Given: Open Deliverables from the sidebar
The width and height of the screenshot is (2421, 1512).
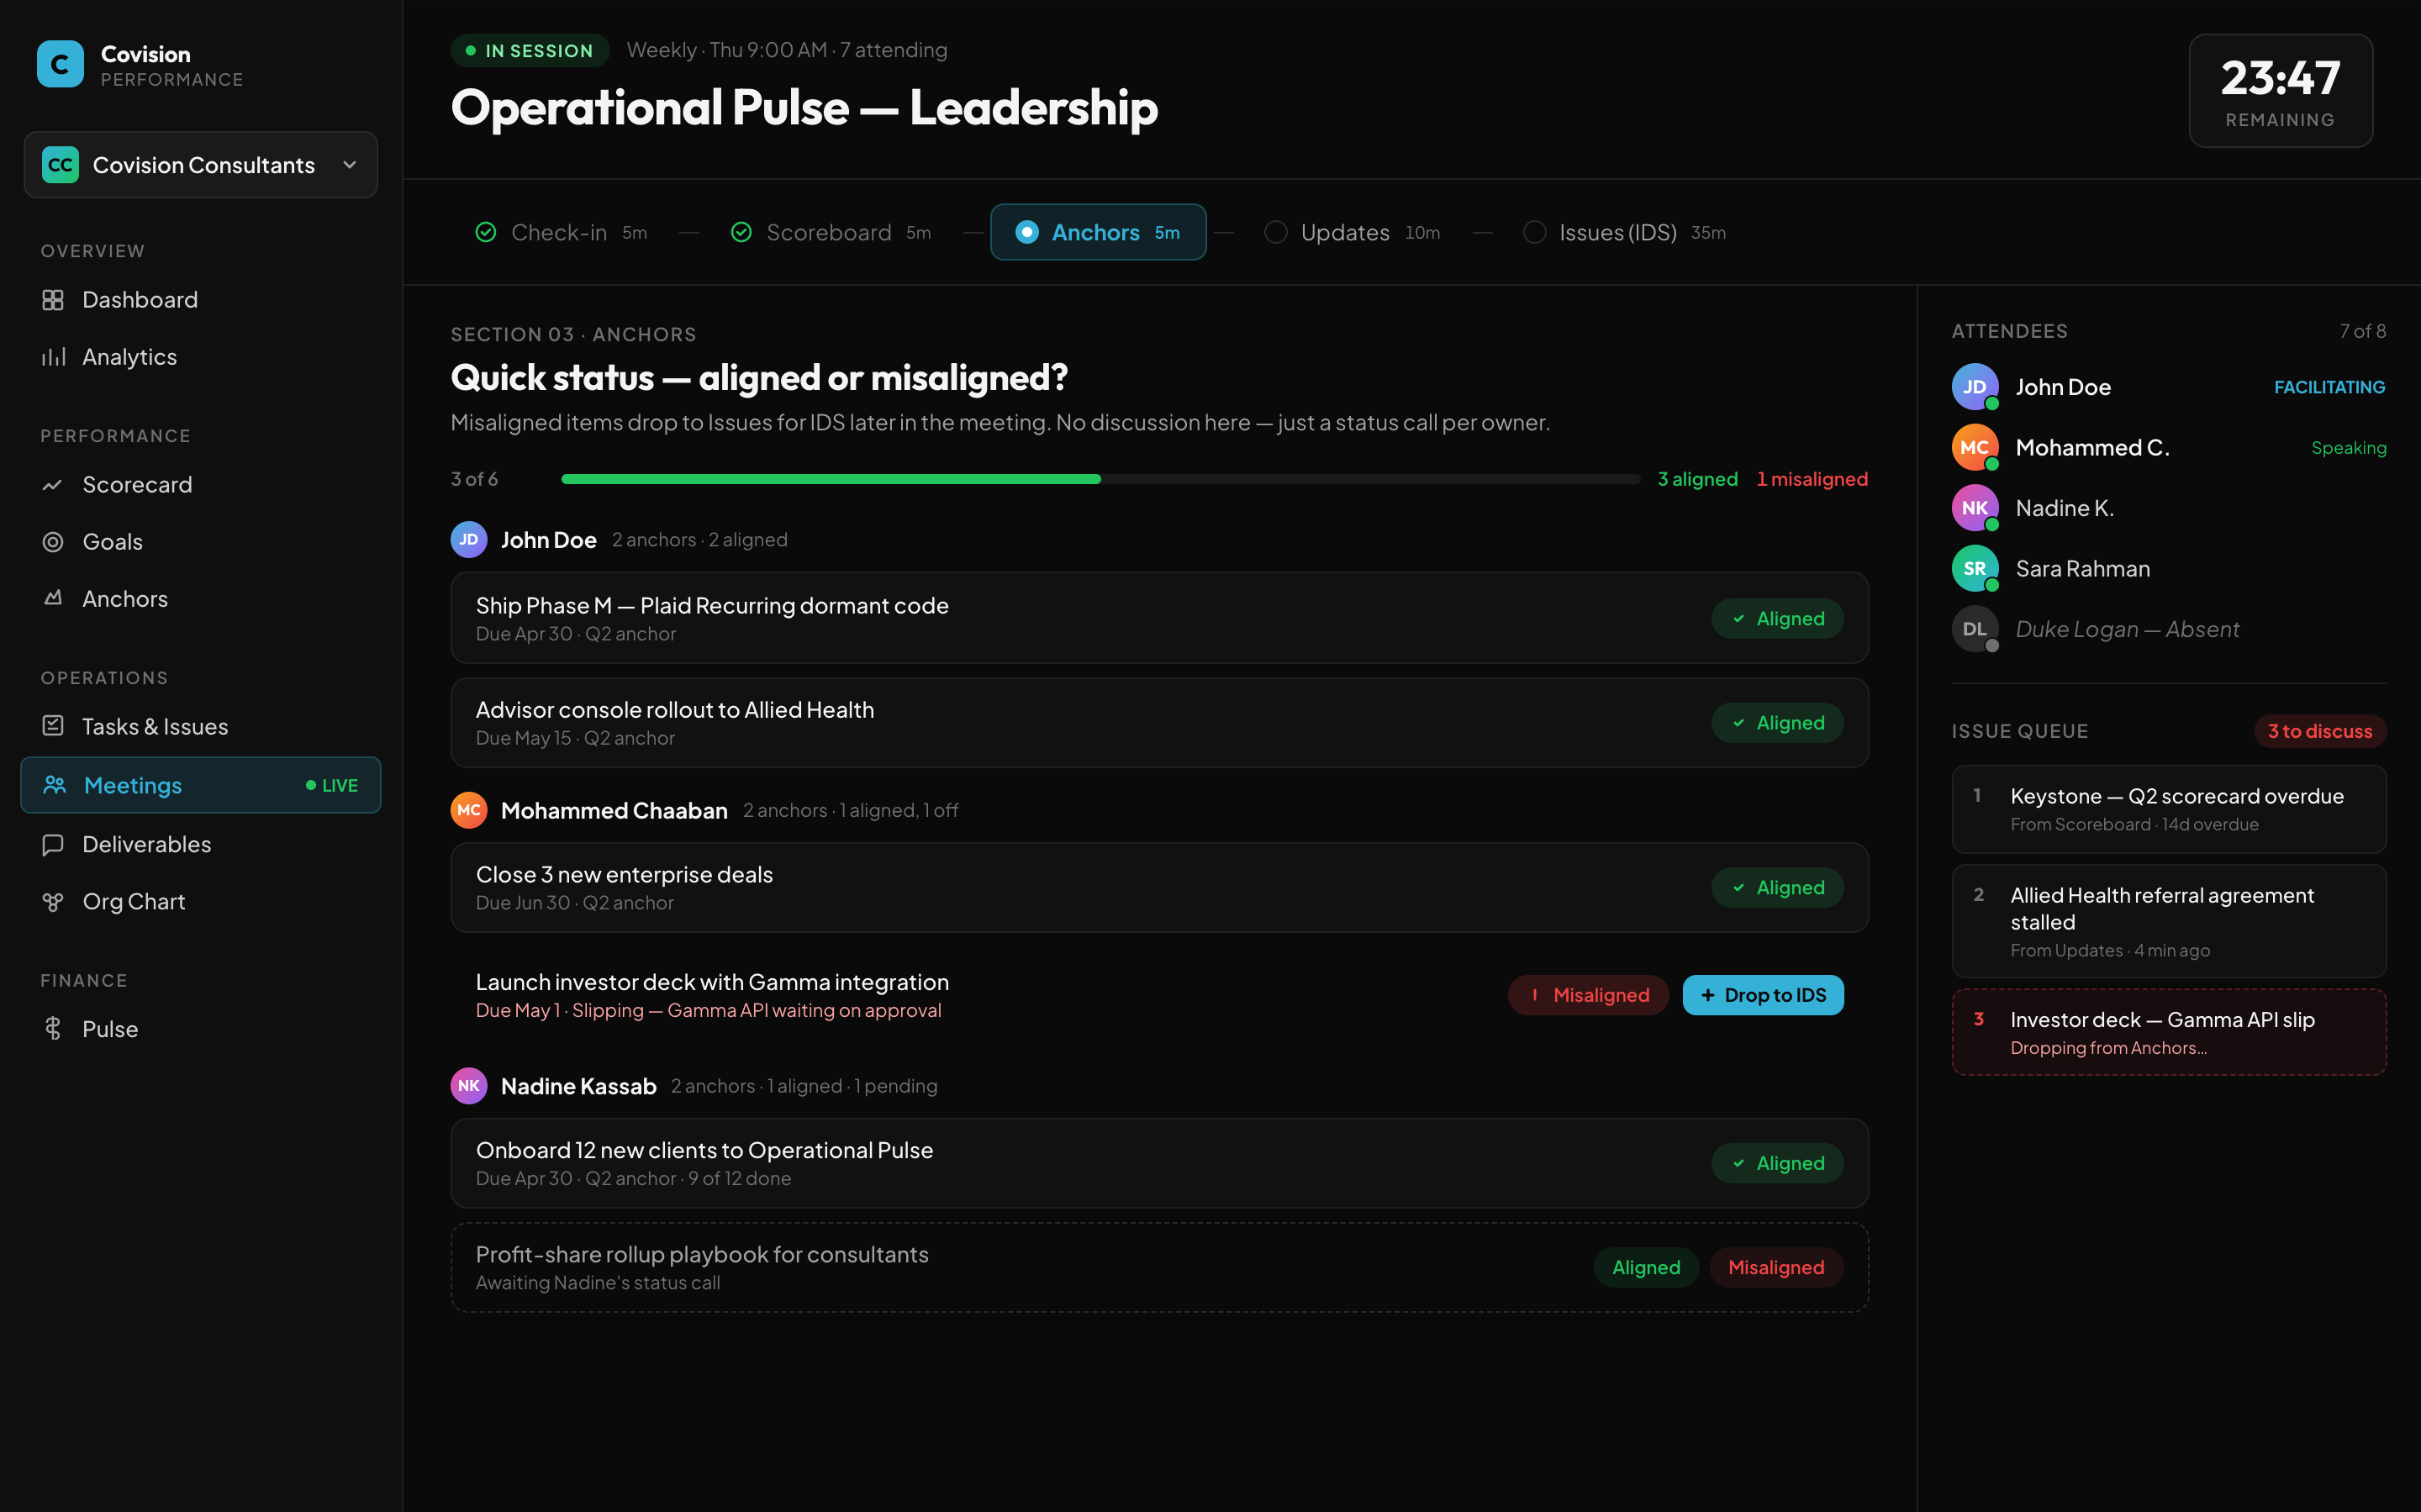Looking at the screenshot, I should click(146, 844).
